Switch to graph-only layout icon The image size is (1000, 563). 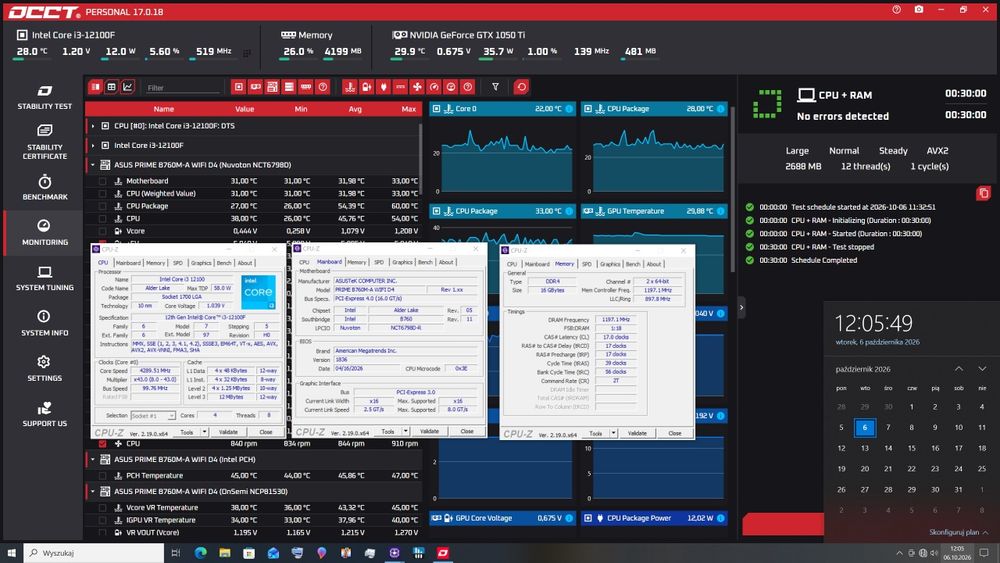tap(128, 87)
